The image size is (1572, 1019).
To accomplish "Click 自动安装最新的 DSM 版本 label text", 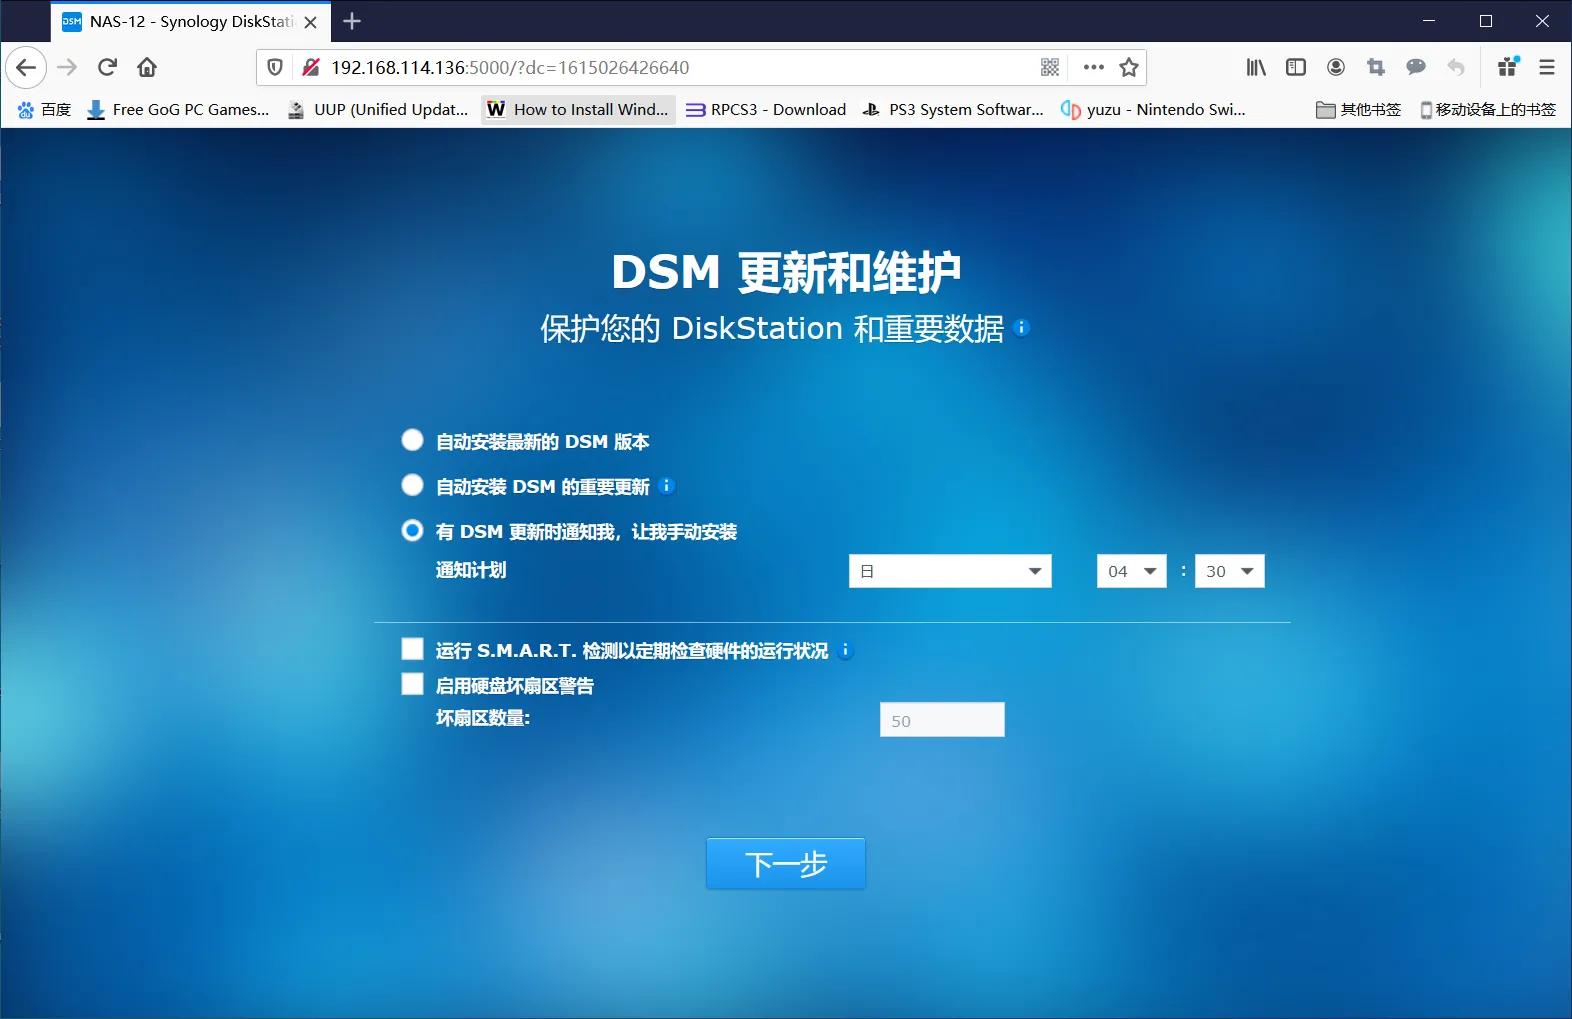I will 543,441.
